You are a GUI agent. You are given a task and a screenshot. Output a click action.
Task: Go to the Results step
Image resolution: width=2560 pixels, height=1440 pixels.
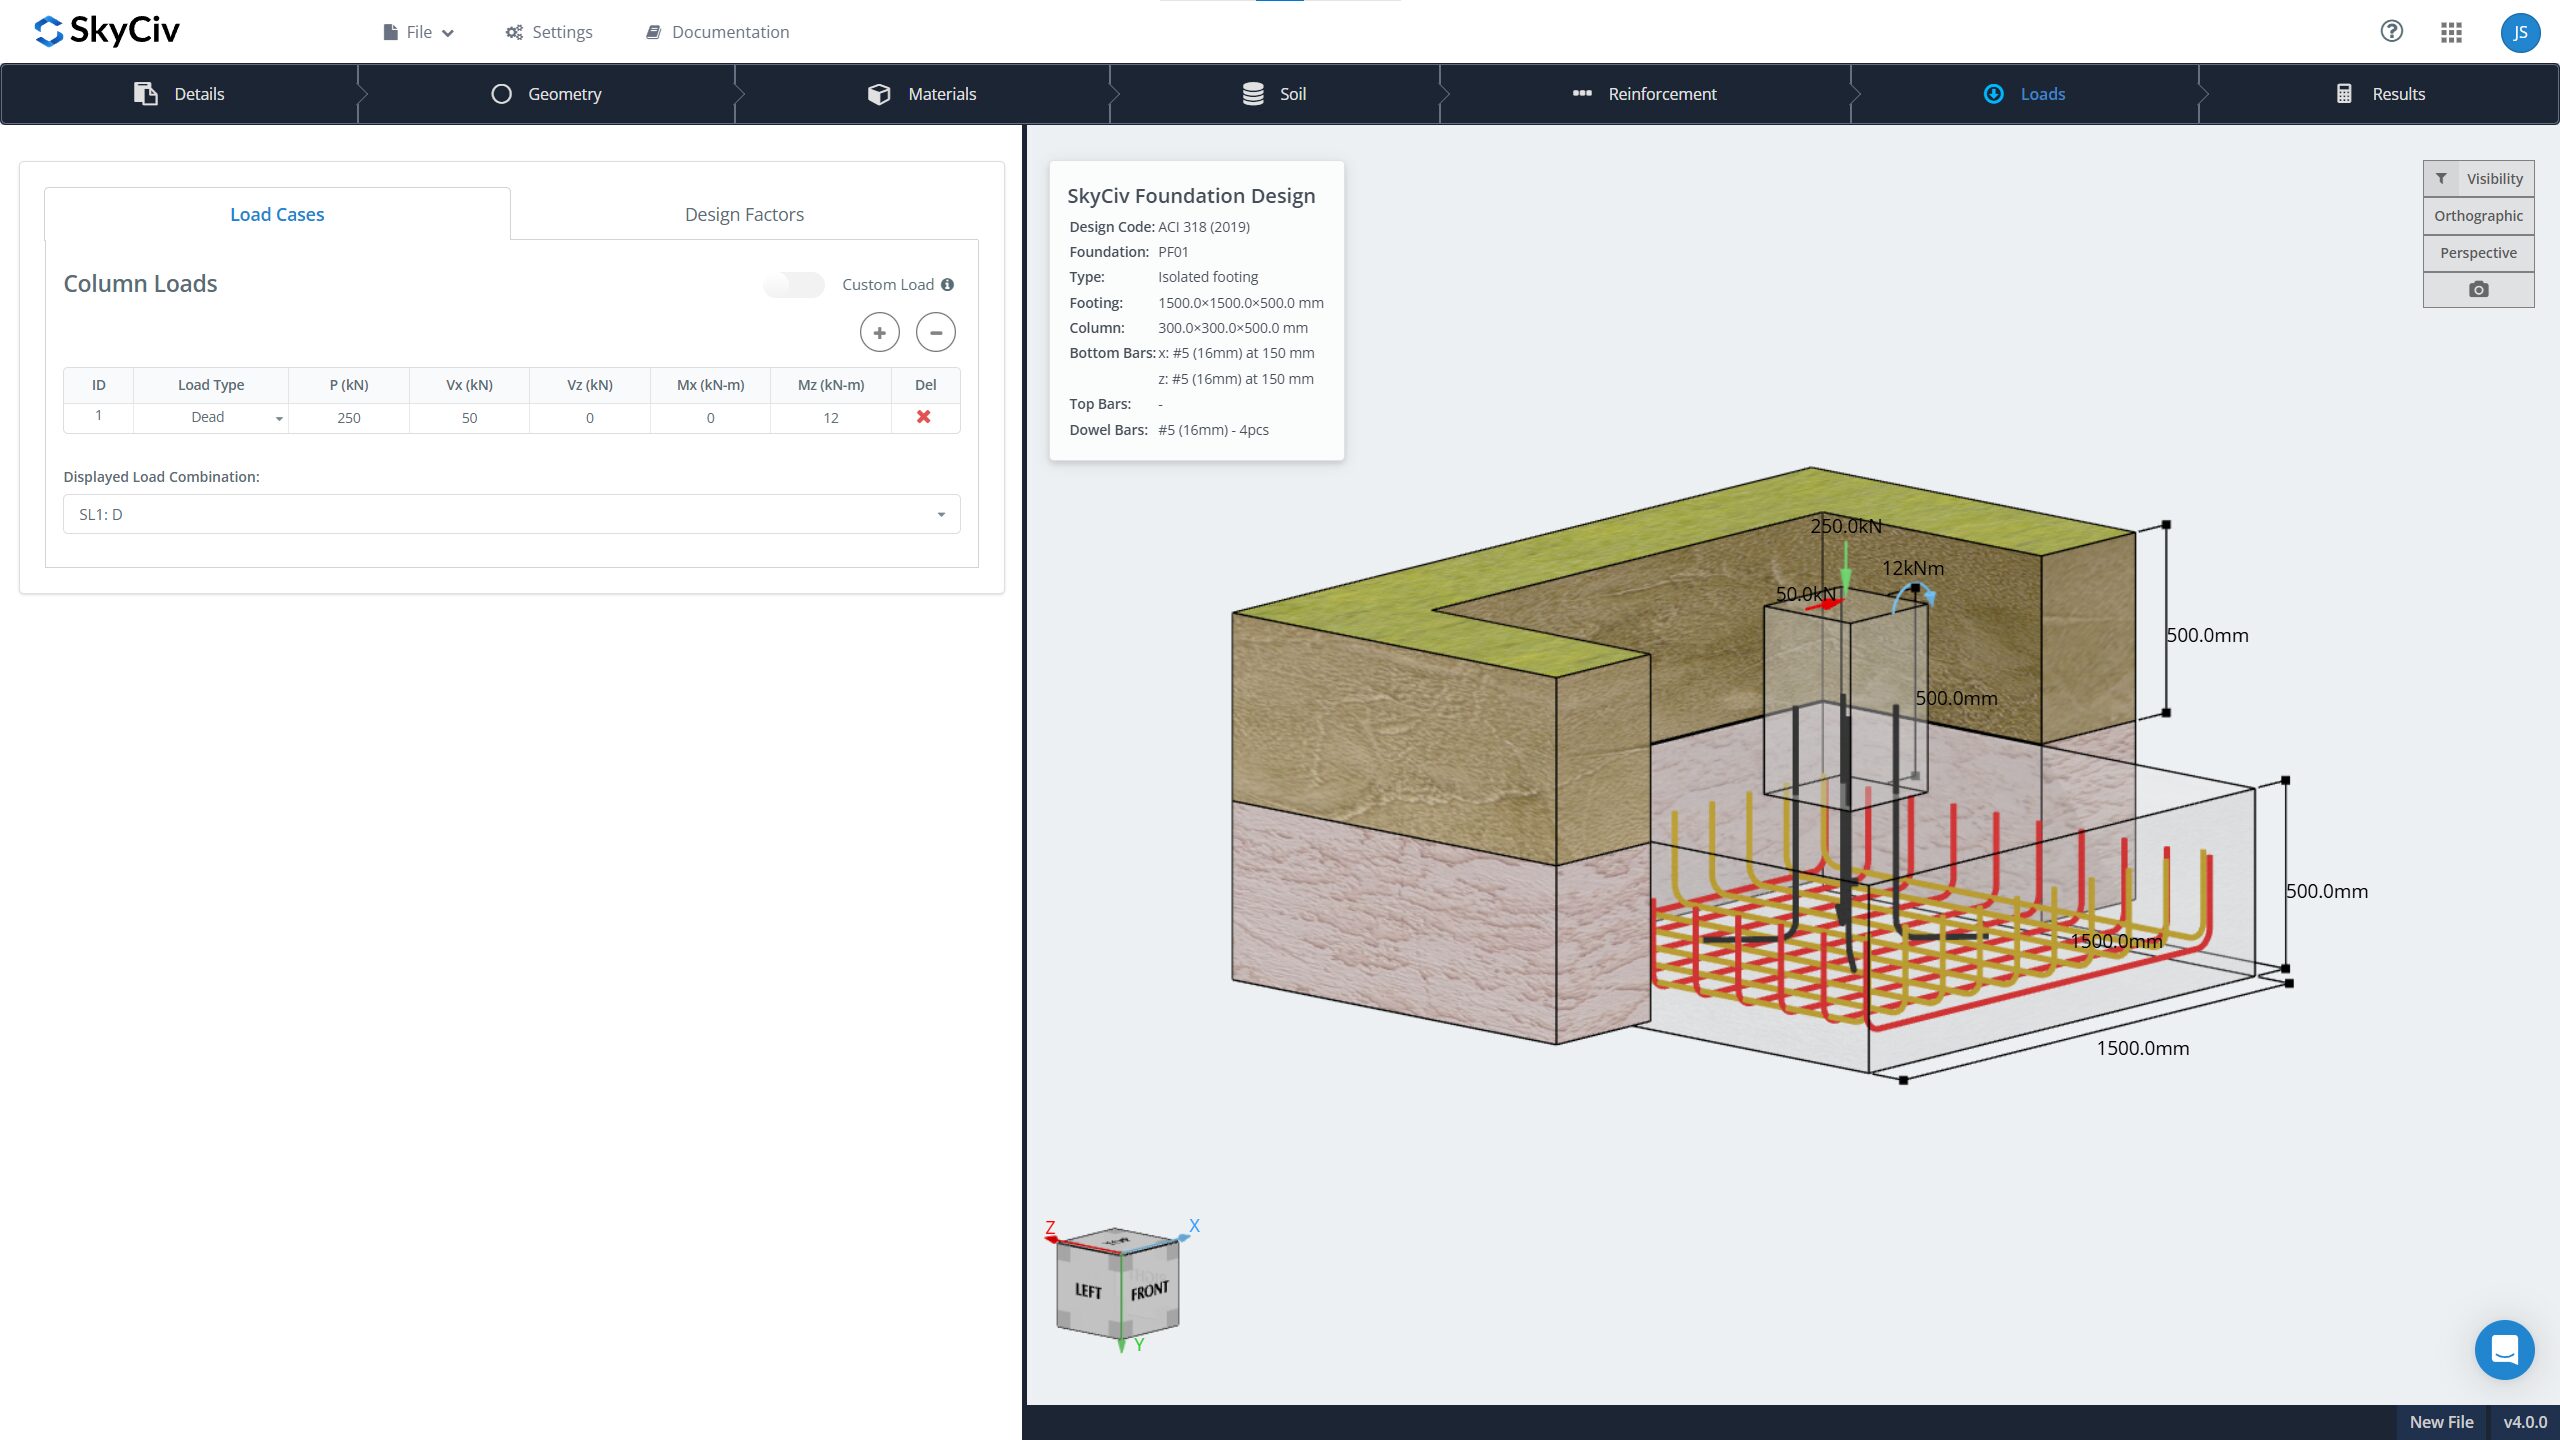click(x=2380, y=94)
